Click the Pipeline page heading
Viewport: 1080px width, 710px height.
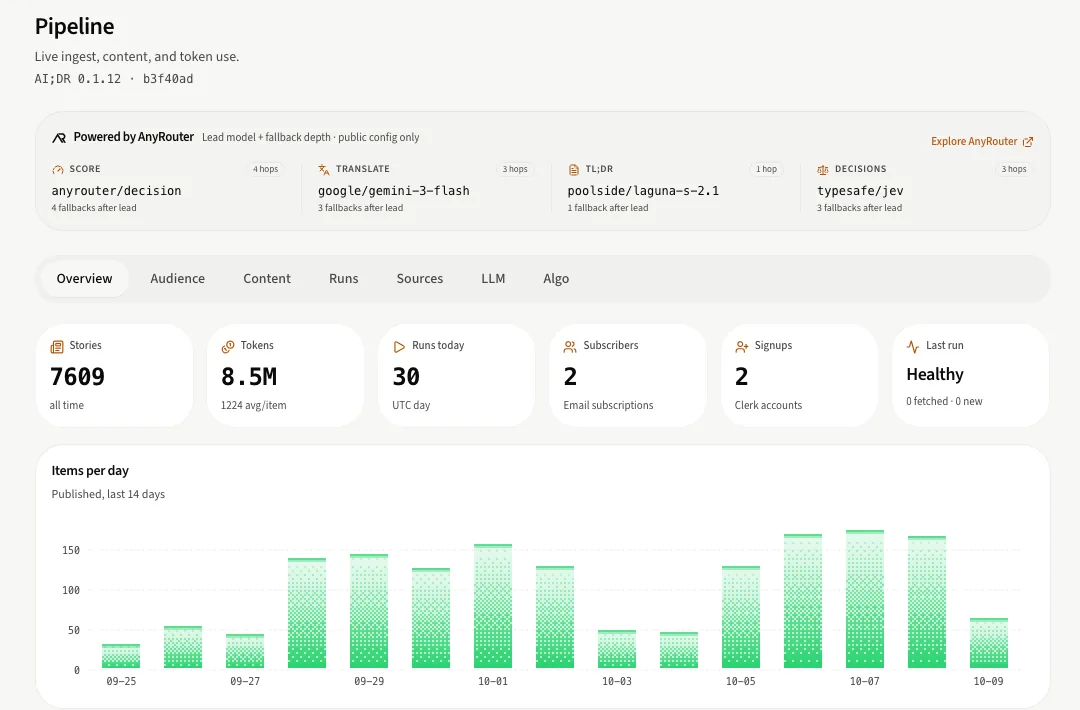click(74, 26)
